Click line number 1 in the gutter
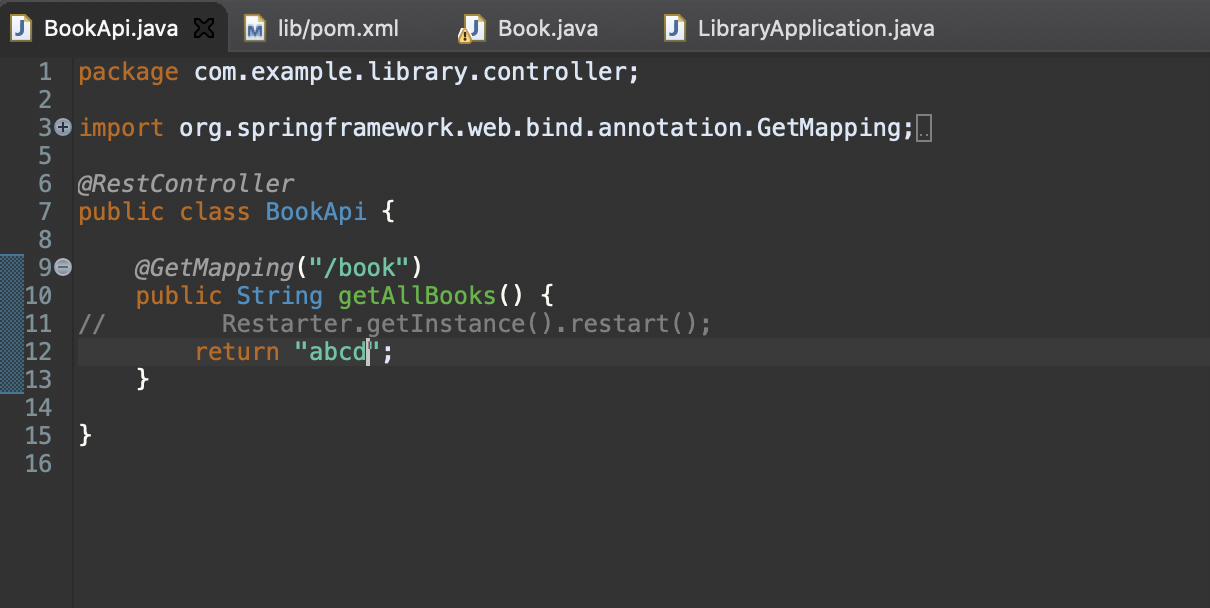 [44, 72]
